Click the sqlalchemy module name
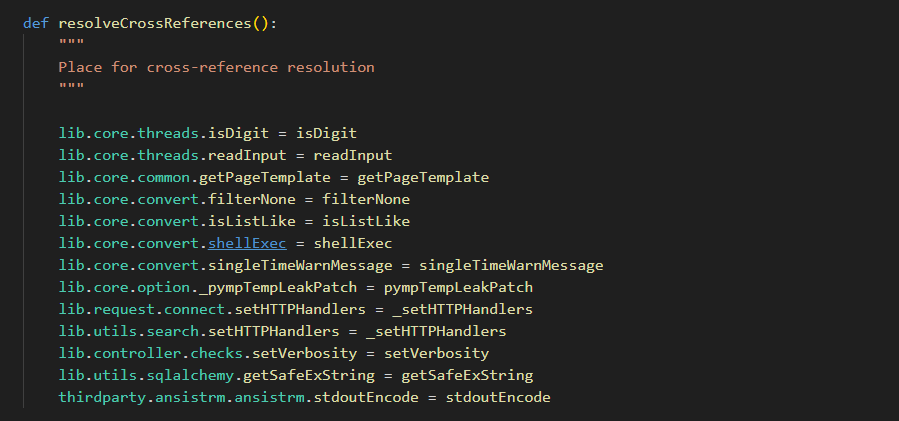Screen dimensions: 899x421 pyautogui.click(x=190, y=375)
